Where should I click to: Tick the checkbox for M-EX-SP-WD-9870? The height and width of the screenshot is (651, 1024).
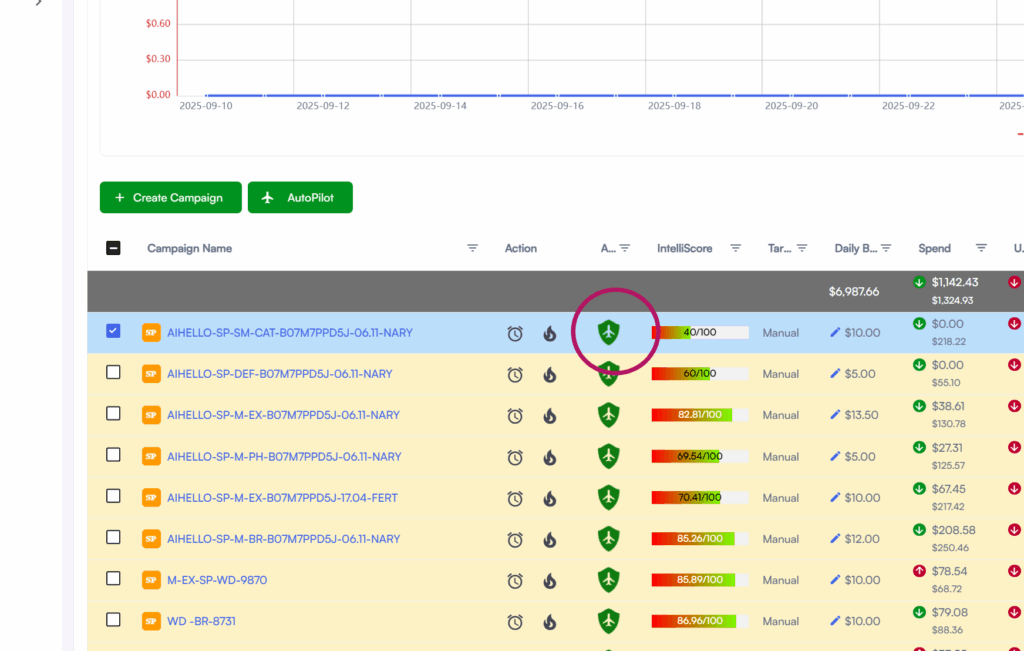[113, 579]
